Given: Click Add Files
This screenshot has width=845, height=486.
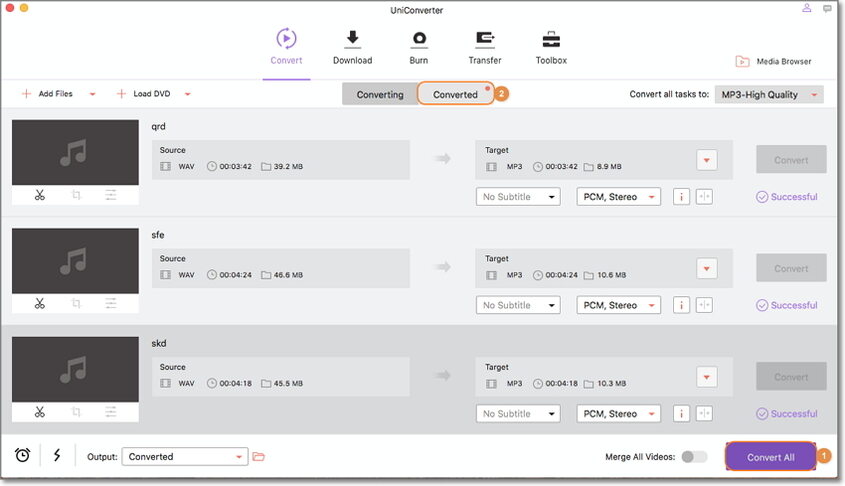Looking at the screenshot, I should pyautogui.click(x=47, y=94).
